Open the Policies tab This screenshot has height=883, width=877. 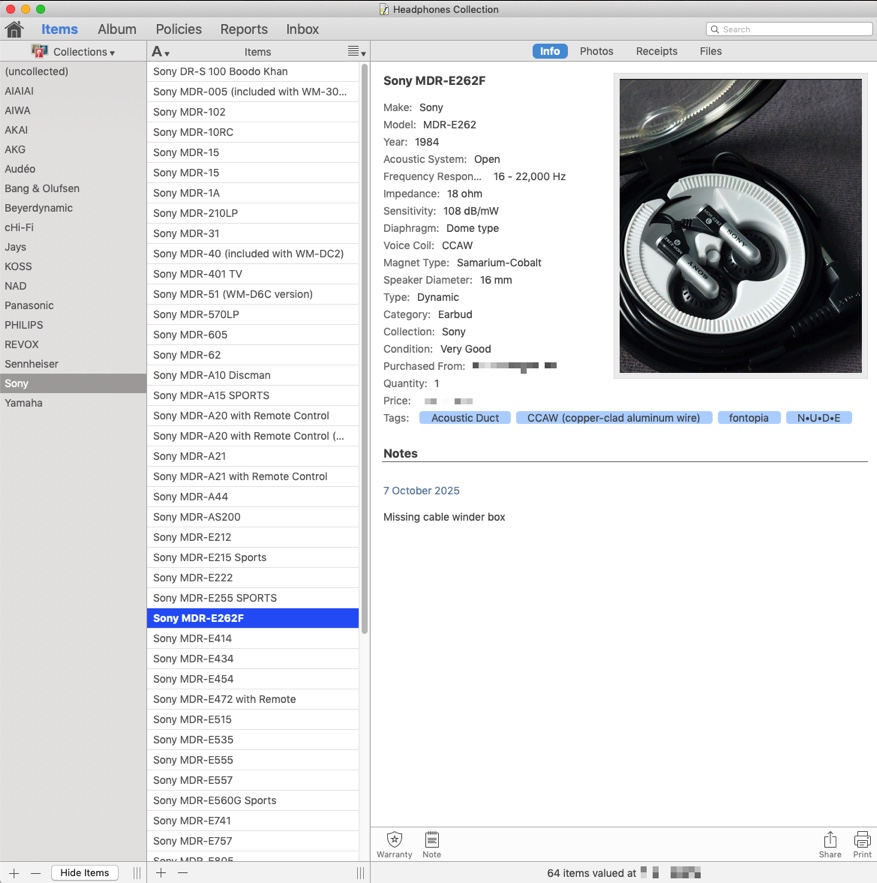(179, 29)
